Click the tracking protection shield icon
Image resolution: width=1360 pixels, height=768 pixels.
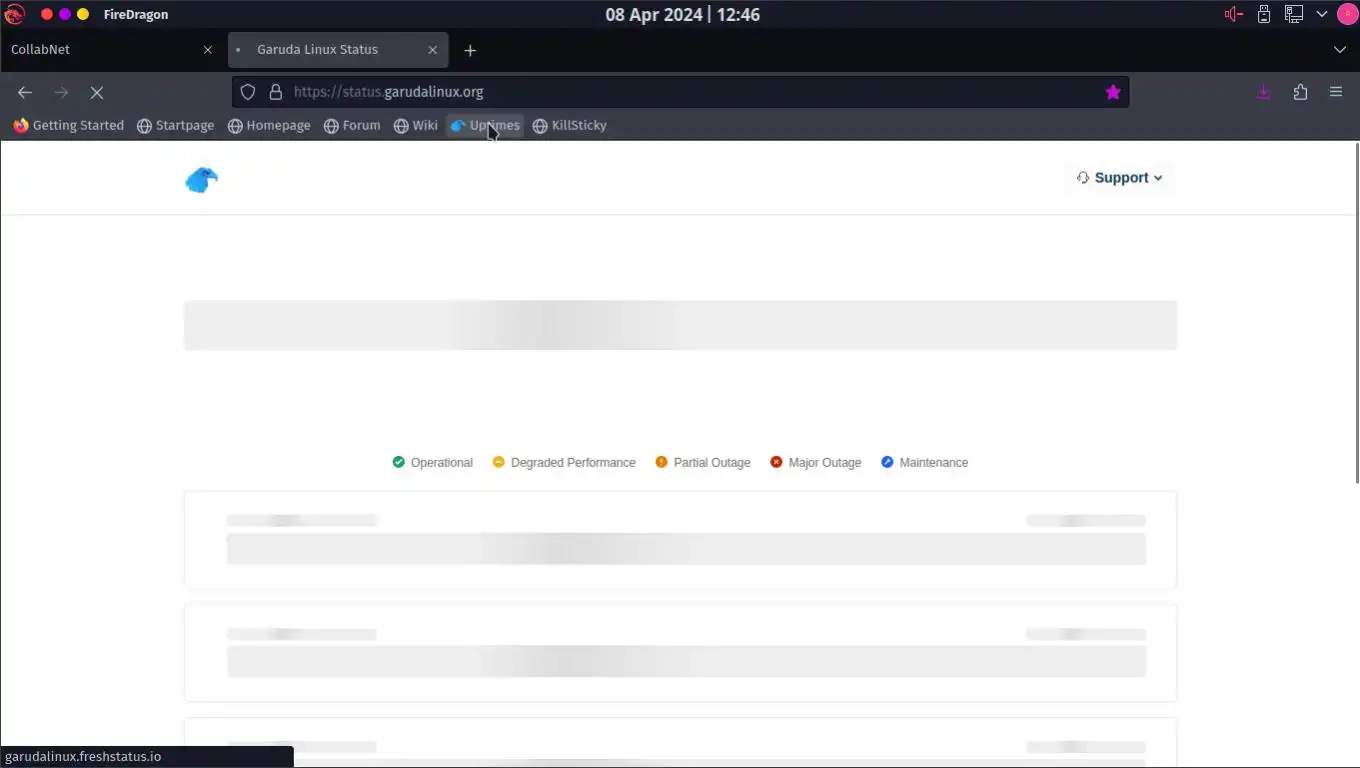[248, 92]
